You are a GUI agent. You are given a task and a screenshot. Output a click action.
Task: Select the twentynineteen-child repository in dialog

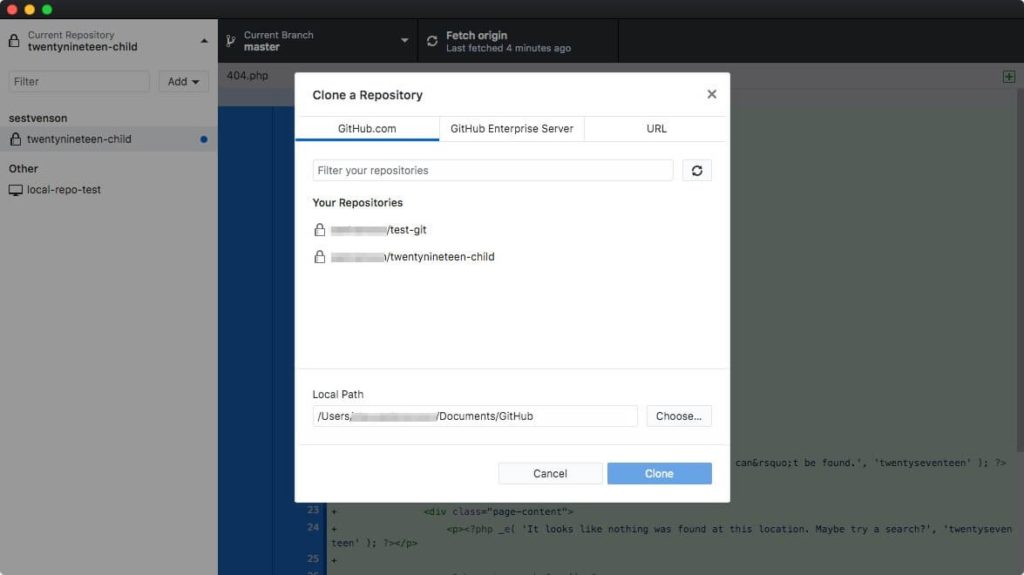click(512, 257)
